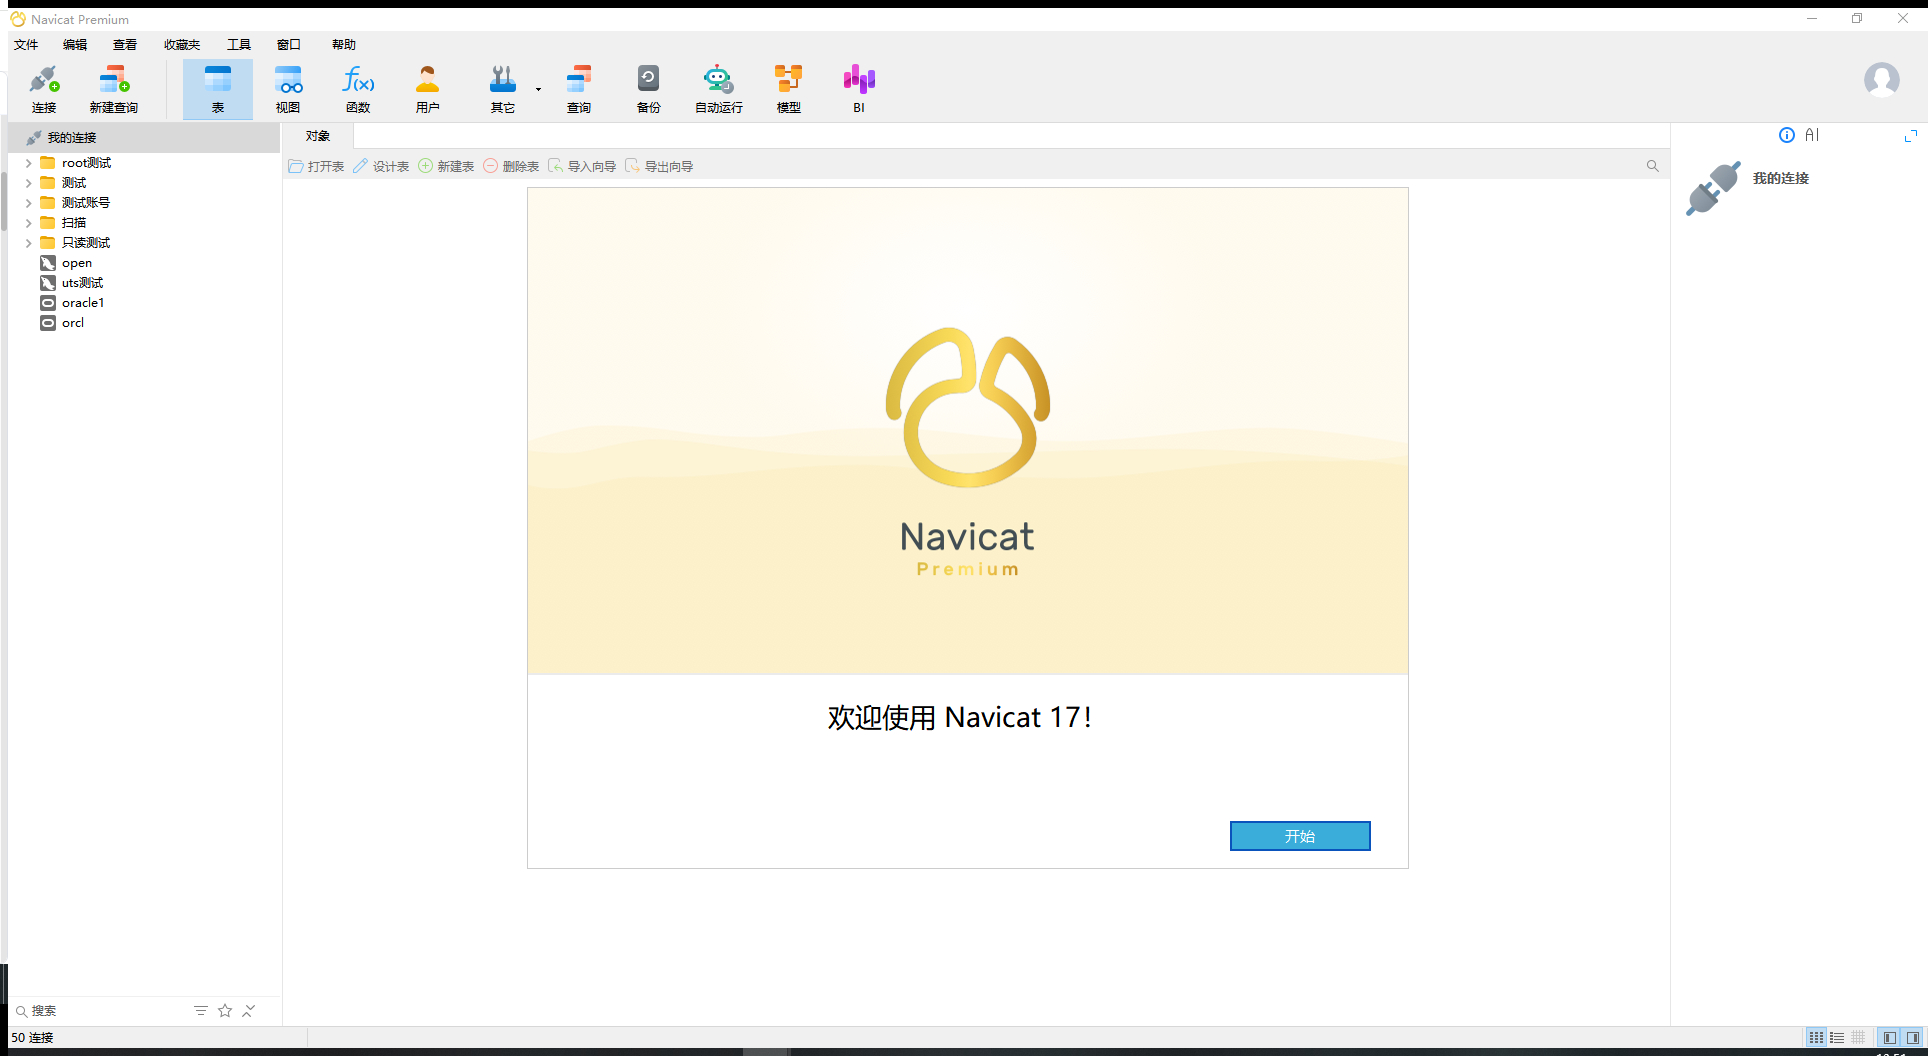The width and height of the screenshot is (1928, 1056).
Task: Open the 编辑 (Edit) menu
Action: pos(75,45)
